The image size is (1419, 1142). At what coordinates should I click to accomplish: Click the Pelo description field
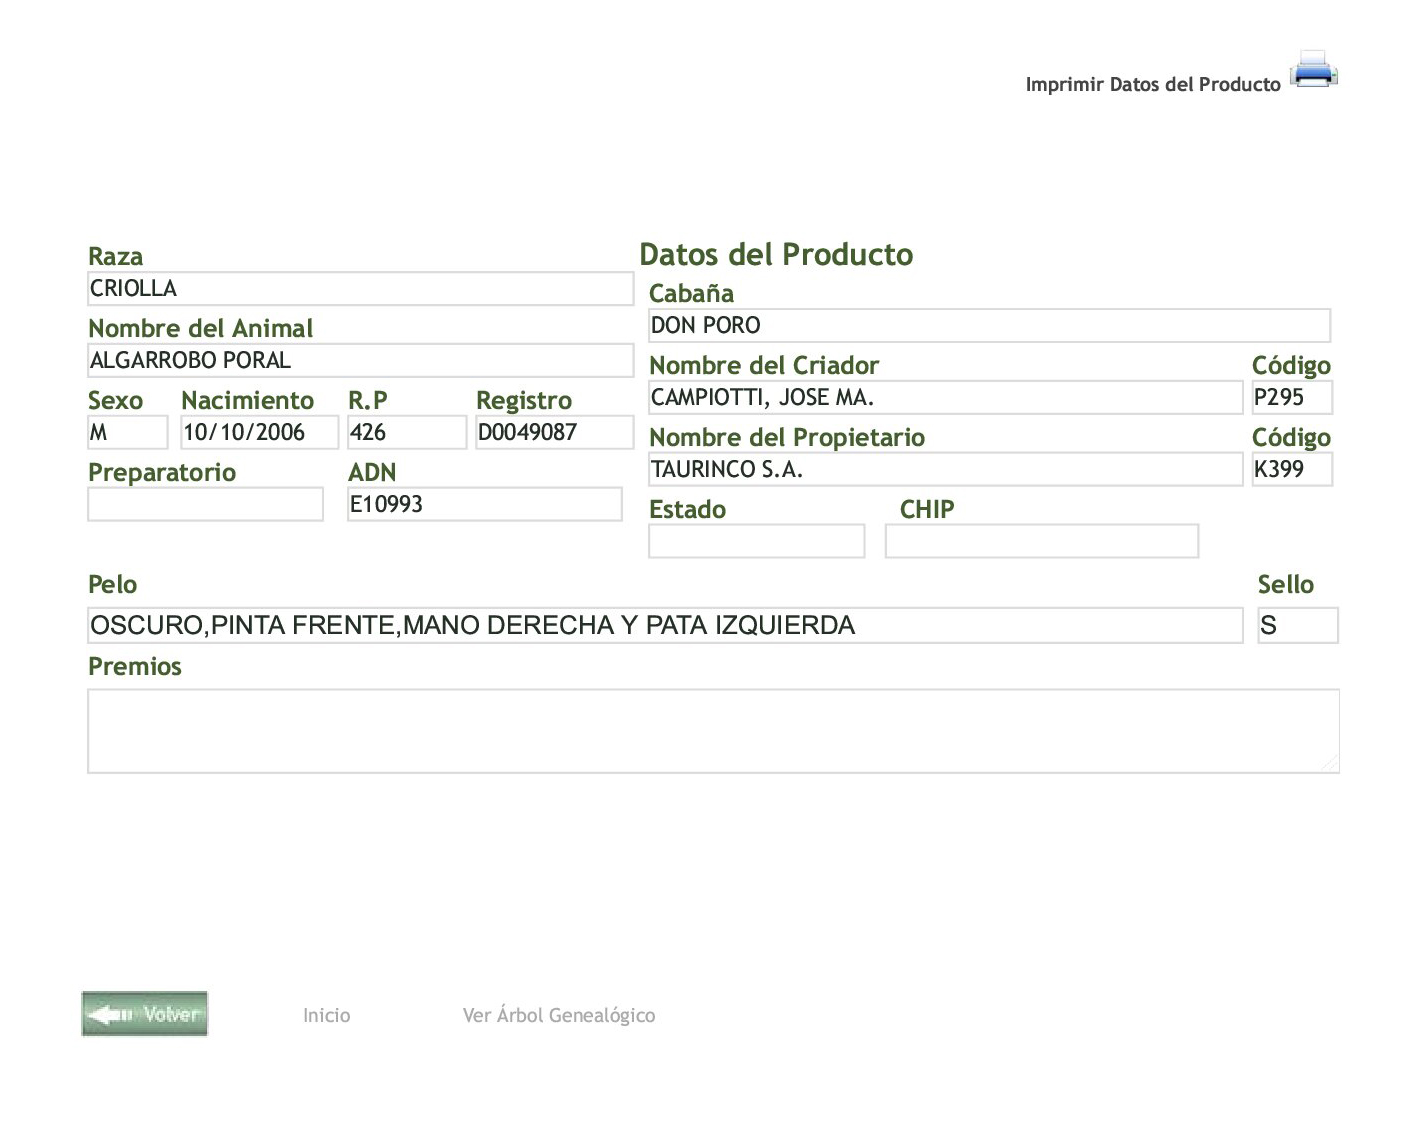pos(665,626)
